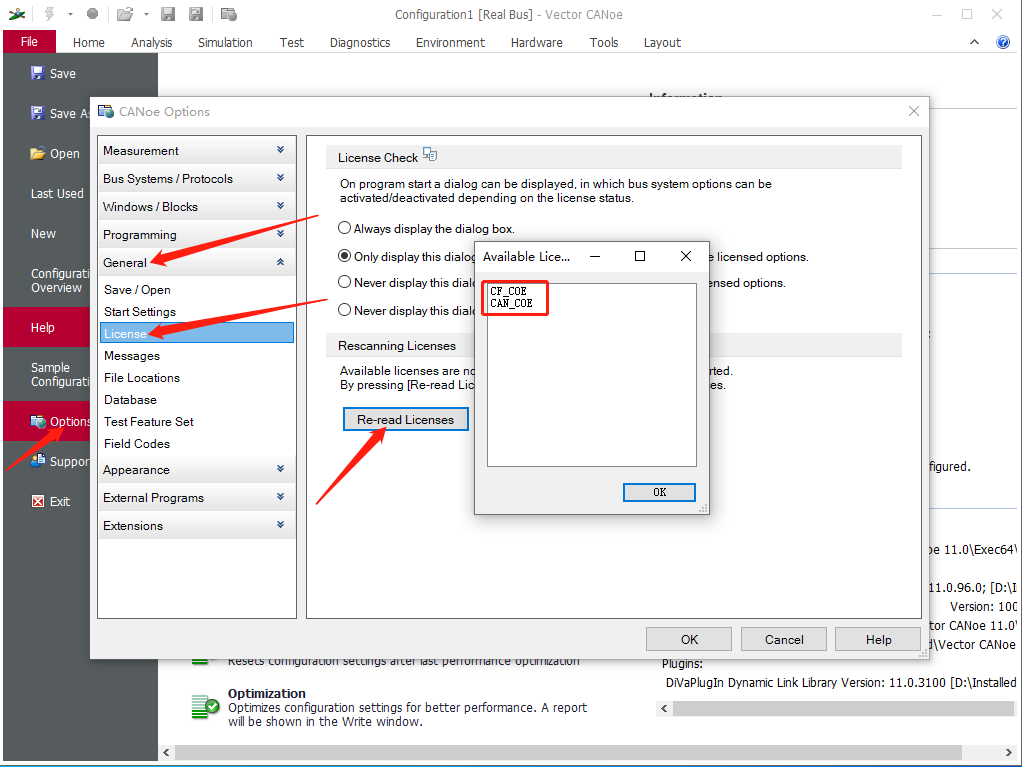This screenshot has height=767, width=1022.
Task: Open the dropdown arrow next to the lightning icon
Action: pyautogui.click(x=70, y=14)
